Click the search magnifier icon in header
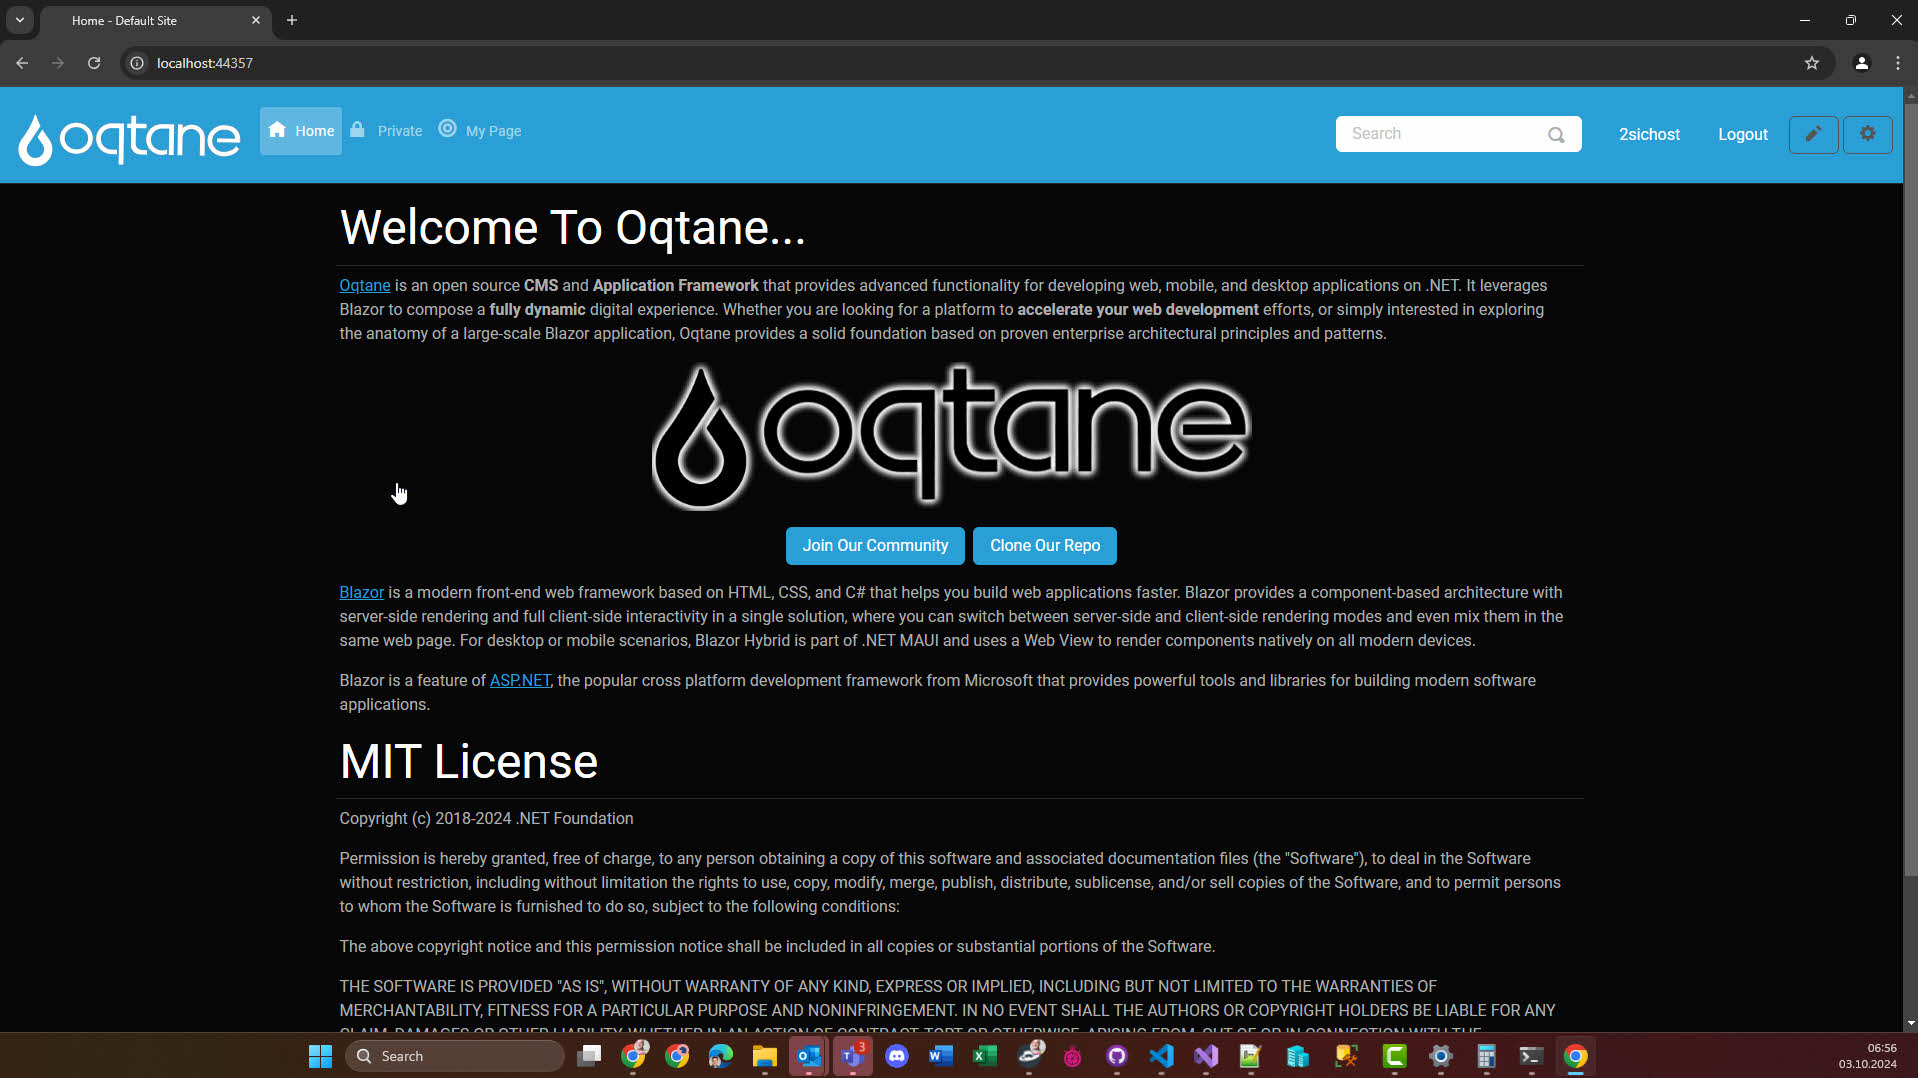This screenshot has width=1918, height=1078. [x=1556, y=135]
